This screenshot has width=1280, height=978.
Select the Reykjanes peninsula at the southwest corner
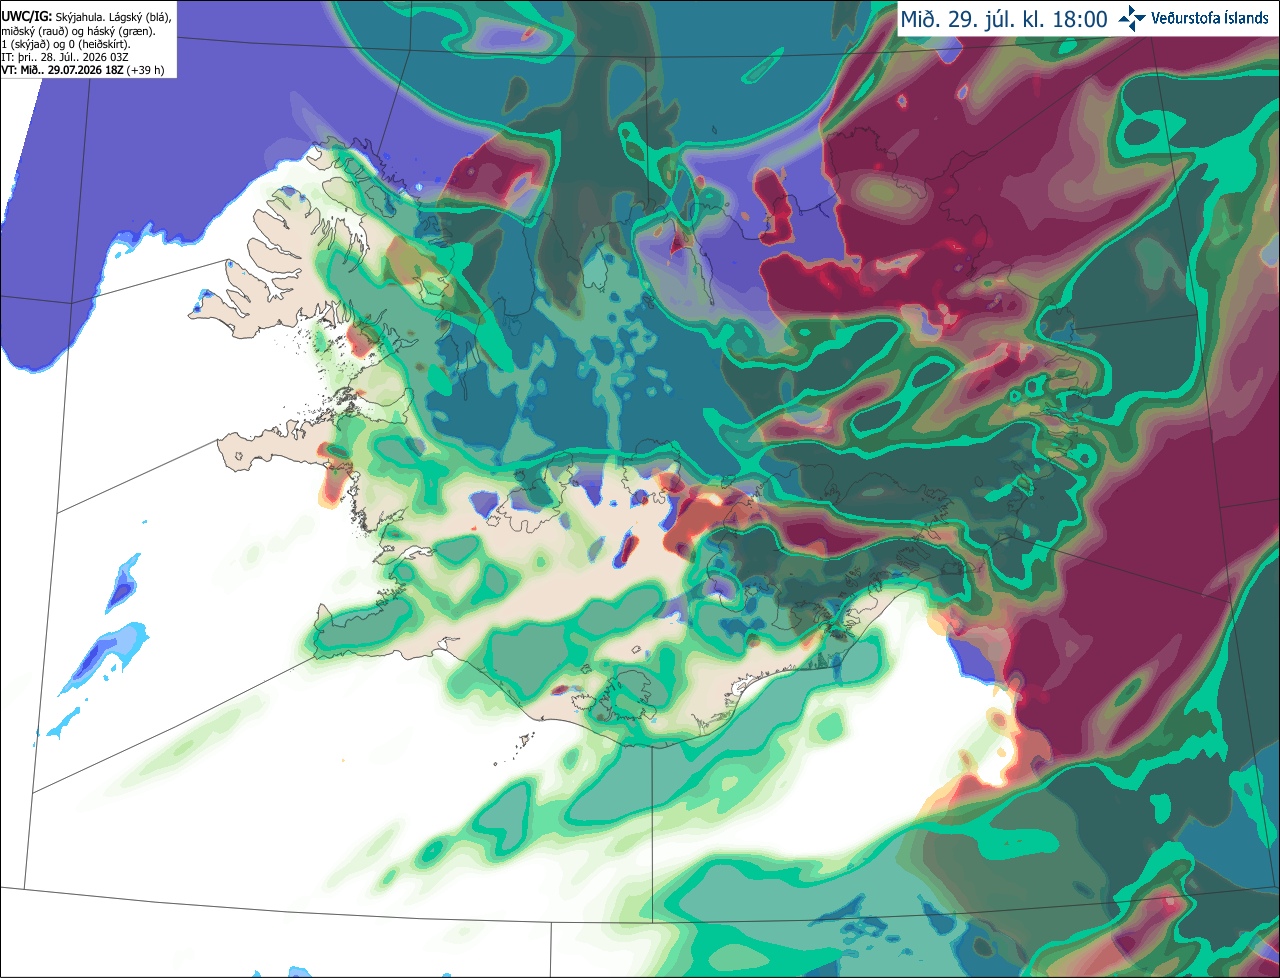pos(345,630)
